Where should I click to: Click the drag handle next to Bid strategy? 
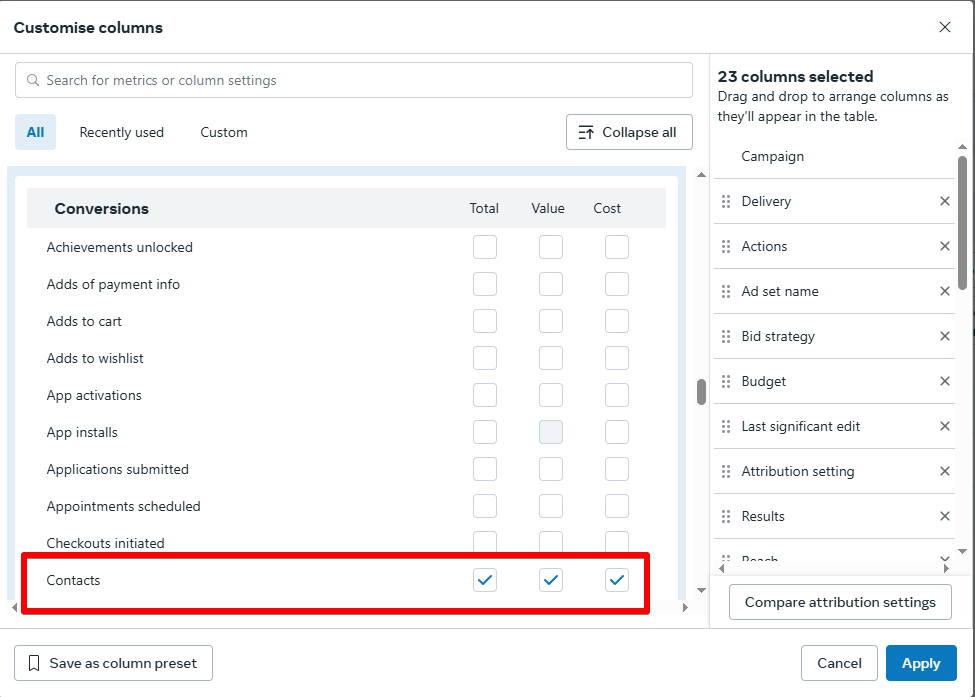click(726, 336)
